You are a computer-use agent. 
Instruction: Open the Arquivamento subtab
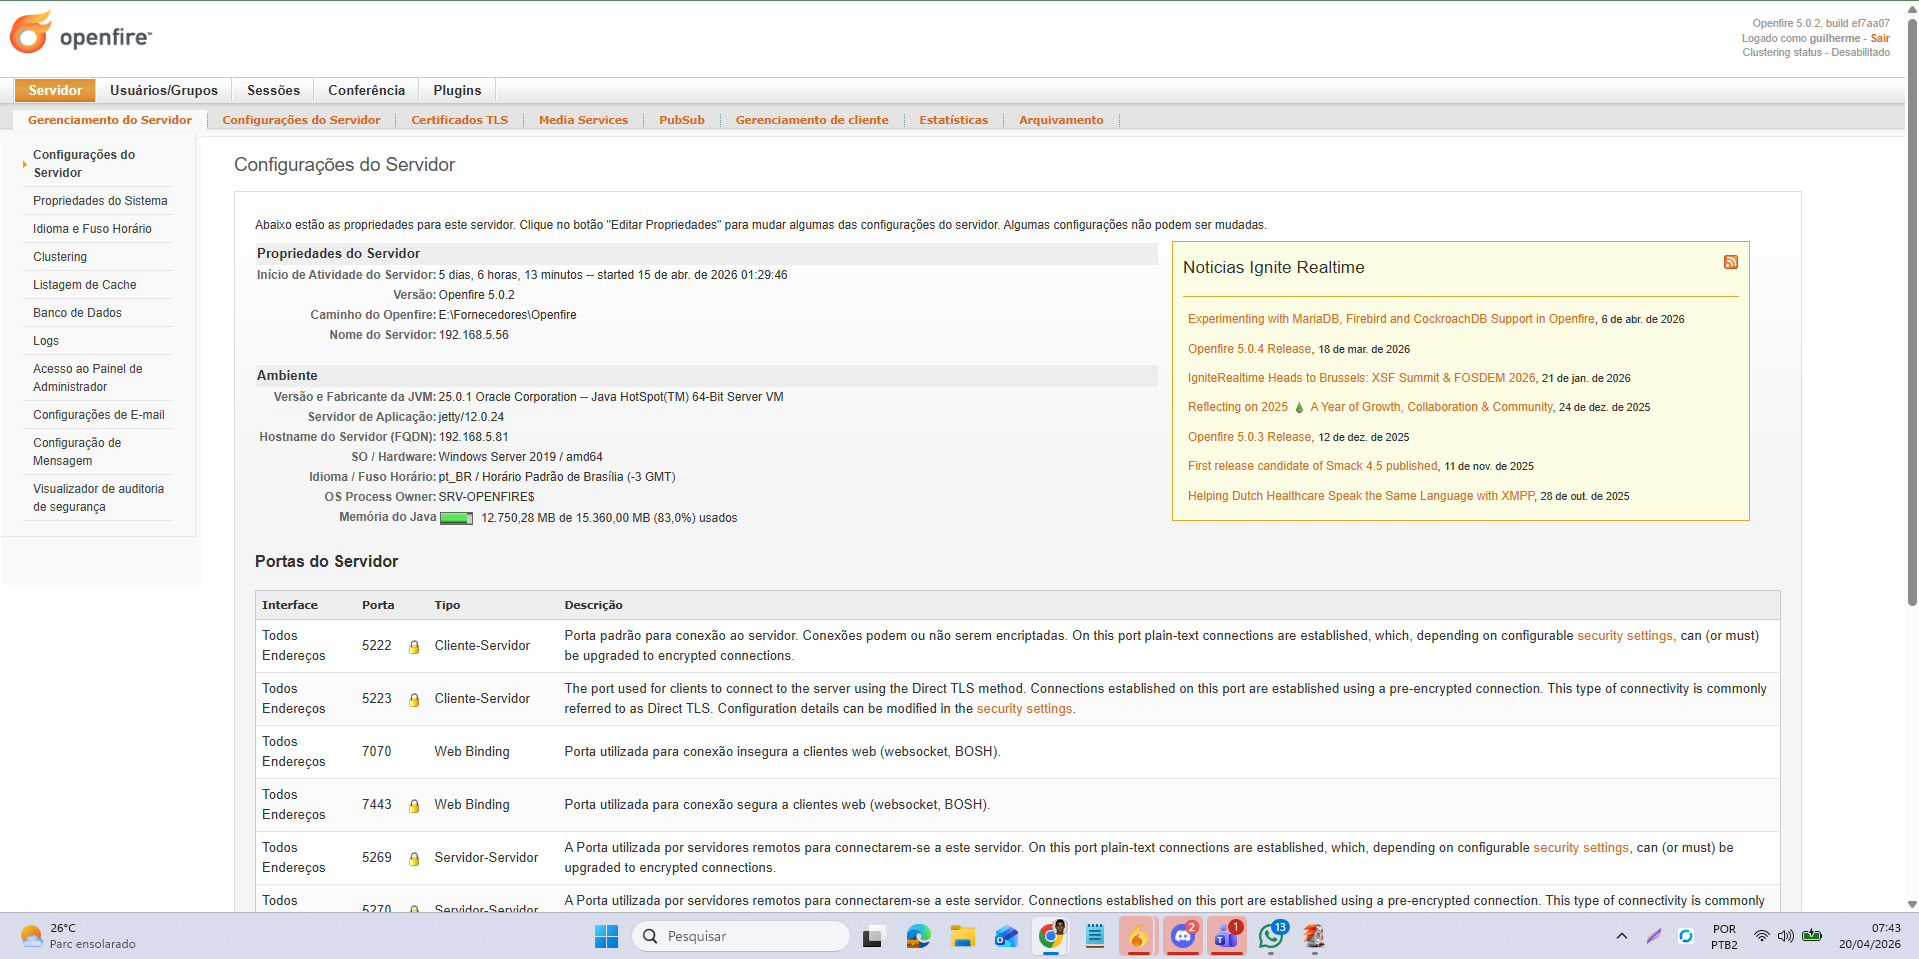pyautogui.click(x=1061, y=120)
